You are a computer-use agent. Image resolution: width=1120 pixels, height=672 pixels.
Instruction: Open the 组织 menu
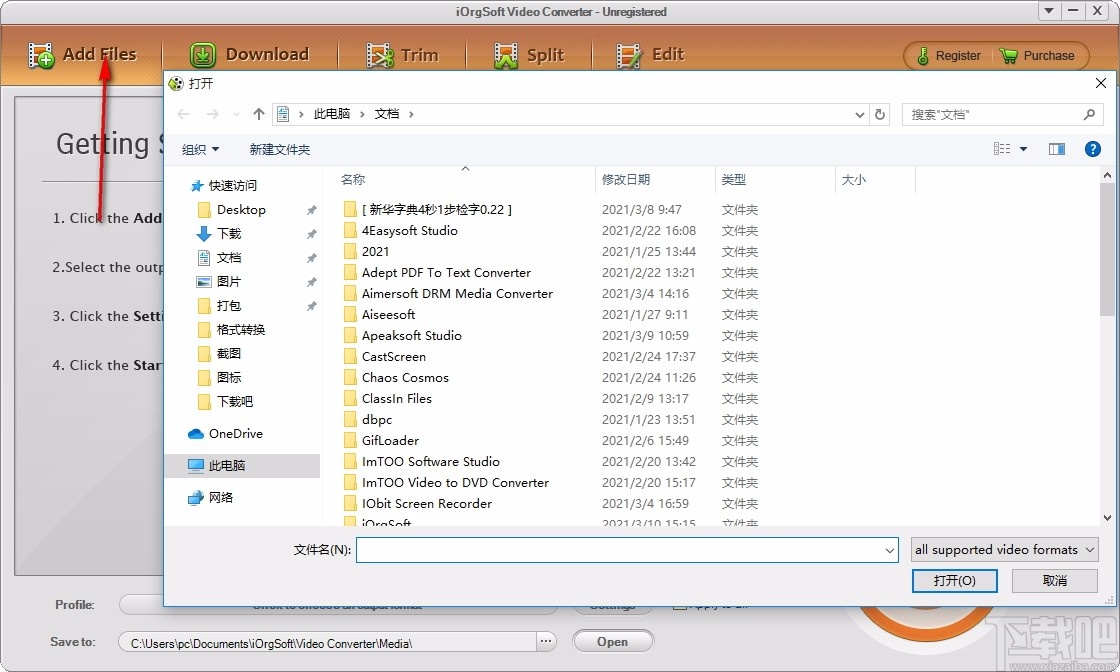[x=200, y=148]
